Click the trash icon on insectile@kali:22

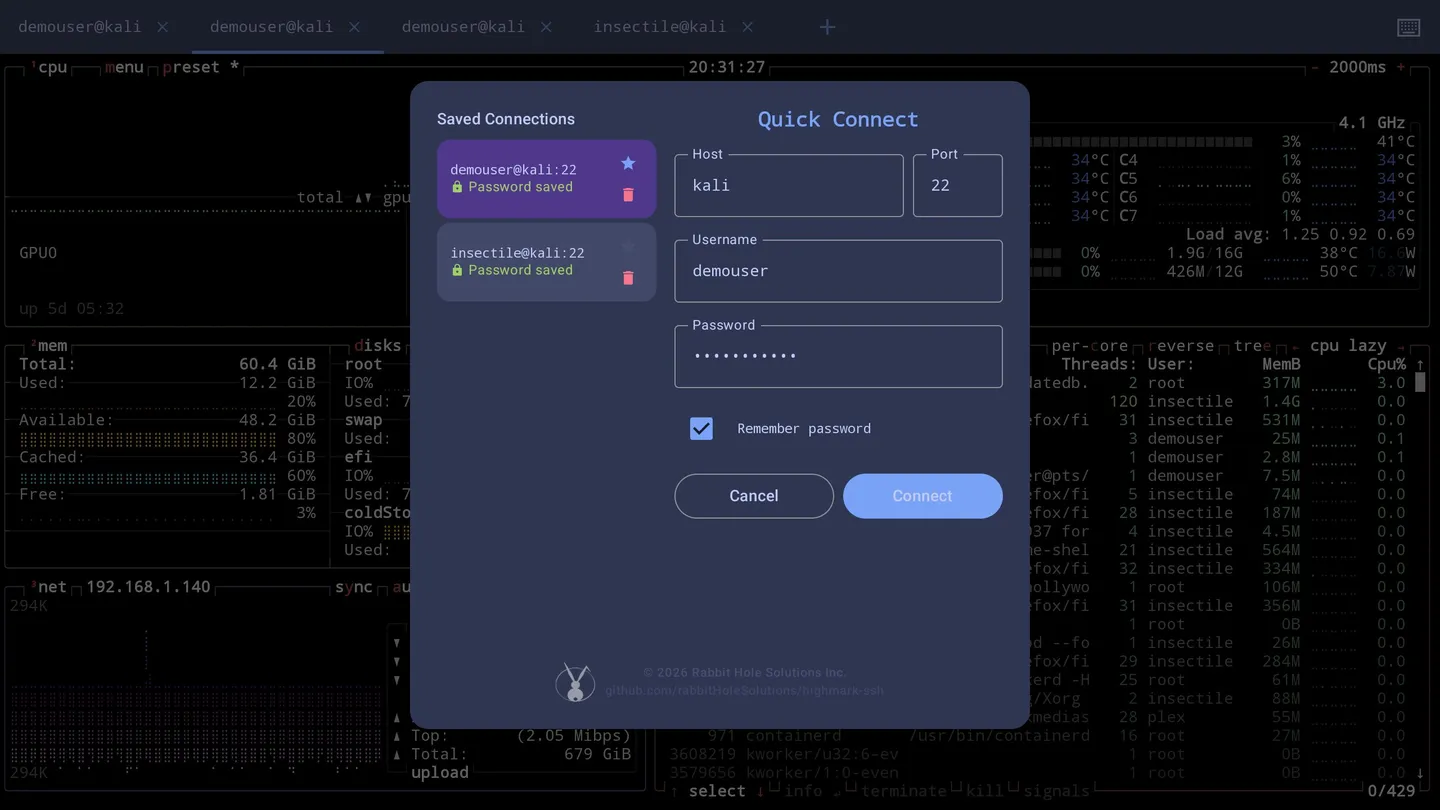[628, 278]
